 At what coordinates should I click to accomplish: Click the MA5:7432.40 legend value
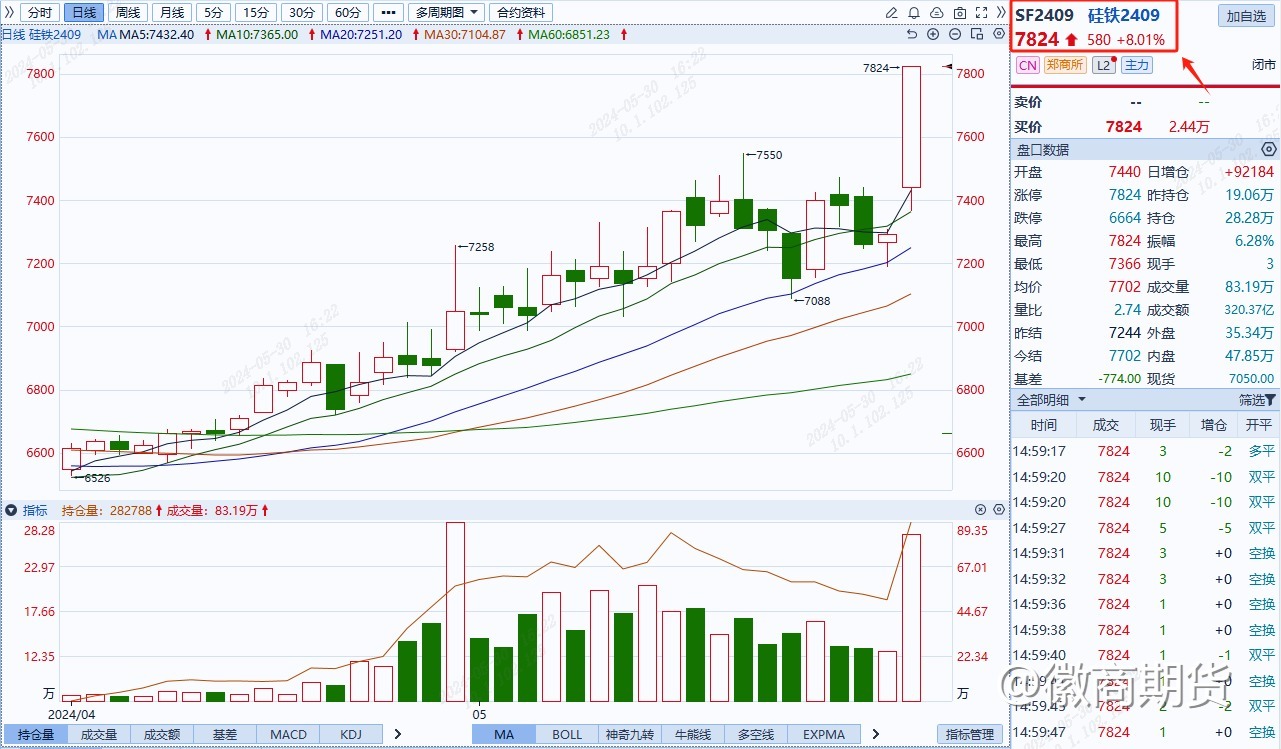tap(157, 34)
